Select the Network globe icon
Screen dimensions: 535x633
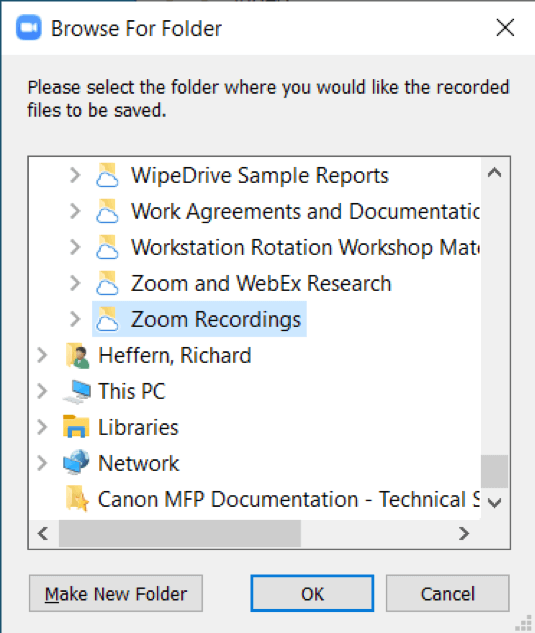coord(76,463)
